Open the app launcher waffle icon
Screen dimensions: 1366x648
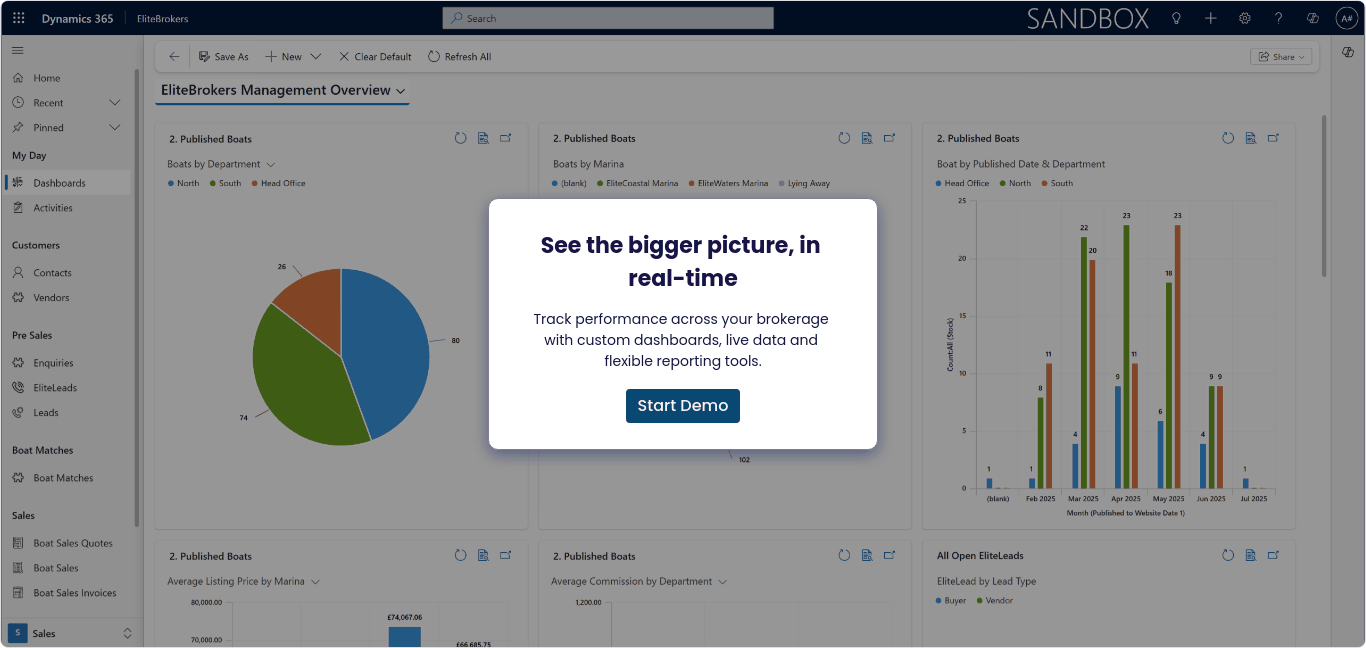coord(19,18)
